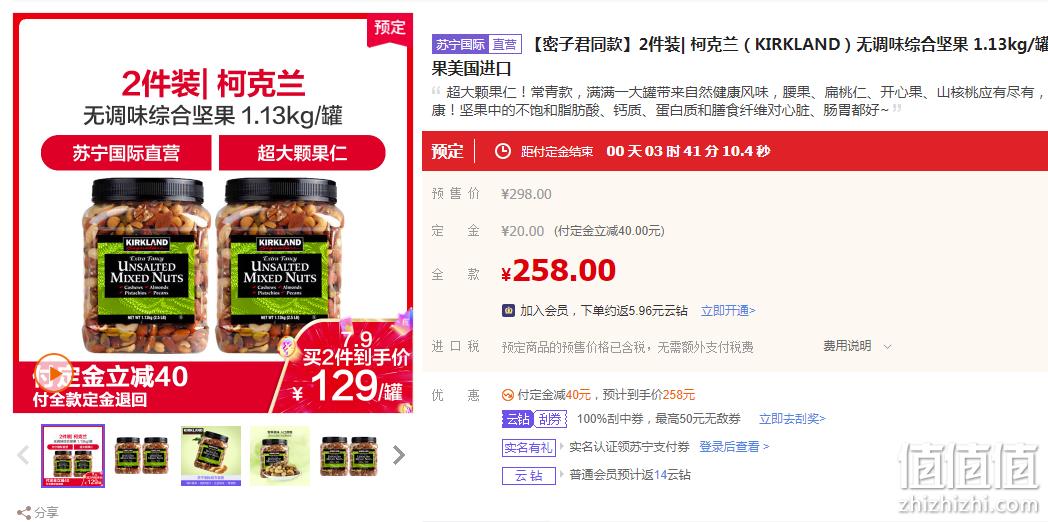
Task: Expand the 费用说明 dropdown
Action: (857, 346)
